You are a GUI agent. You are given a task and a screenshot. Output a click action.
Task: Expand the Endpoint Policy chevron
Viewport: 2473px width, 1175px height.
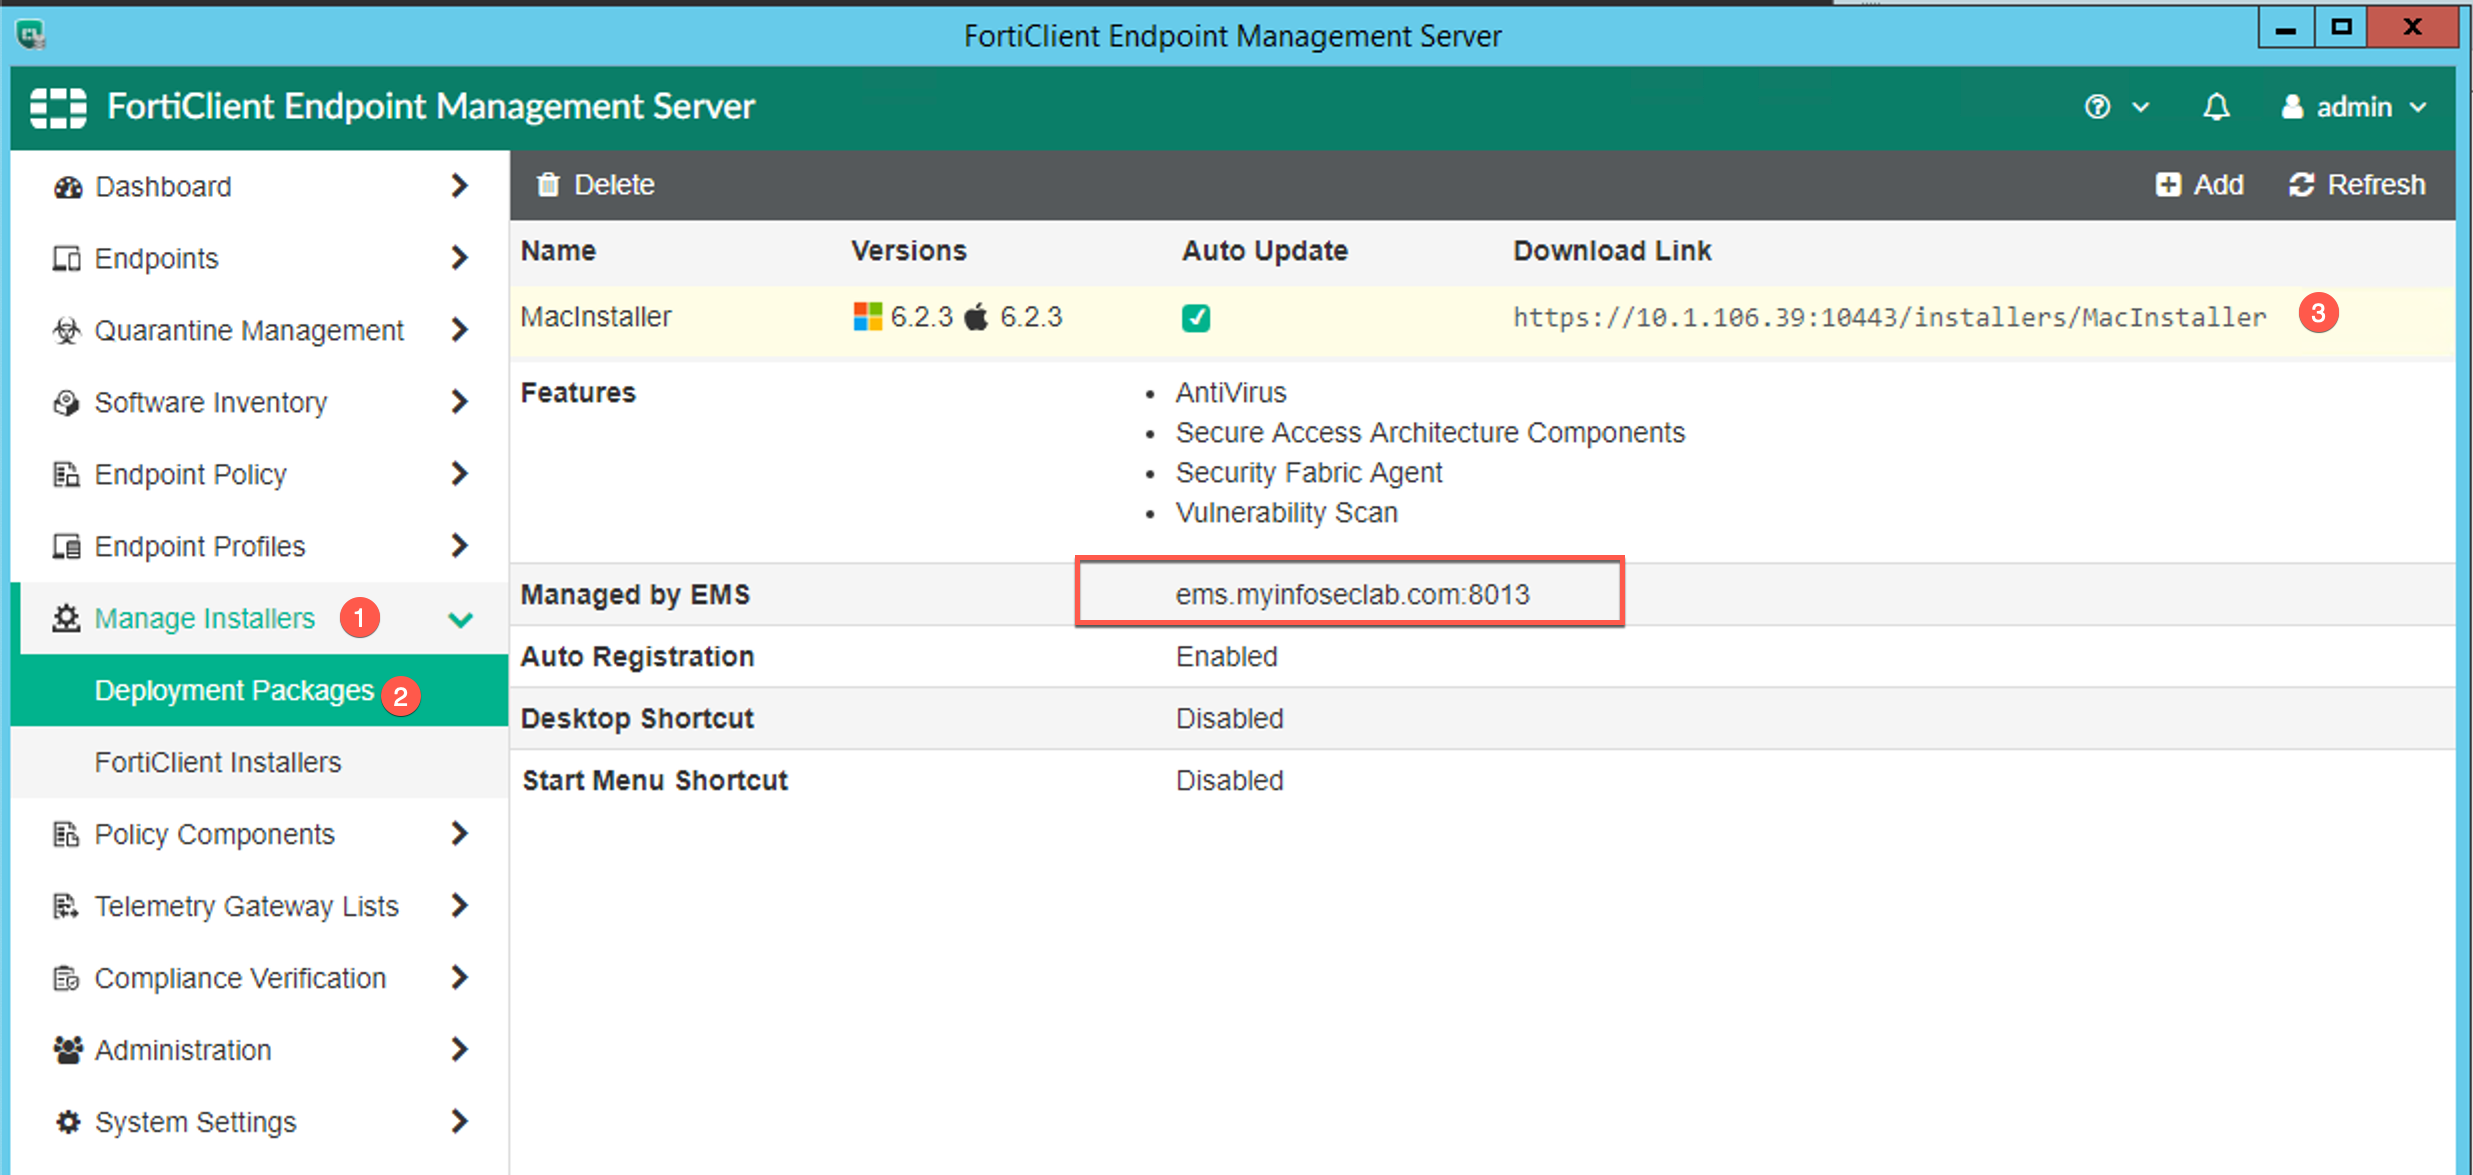[459, 474]
